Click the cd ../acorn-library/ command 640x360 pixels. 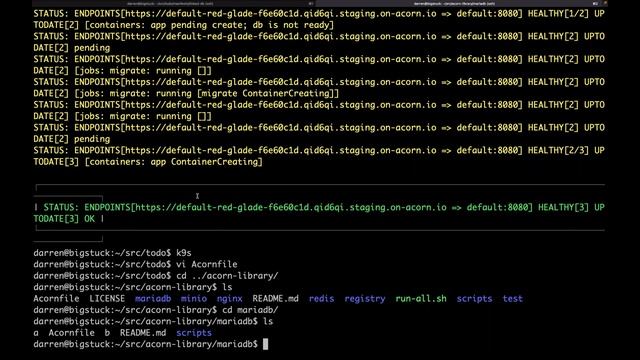(x=227, y=276)
